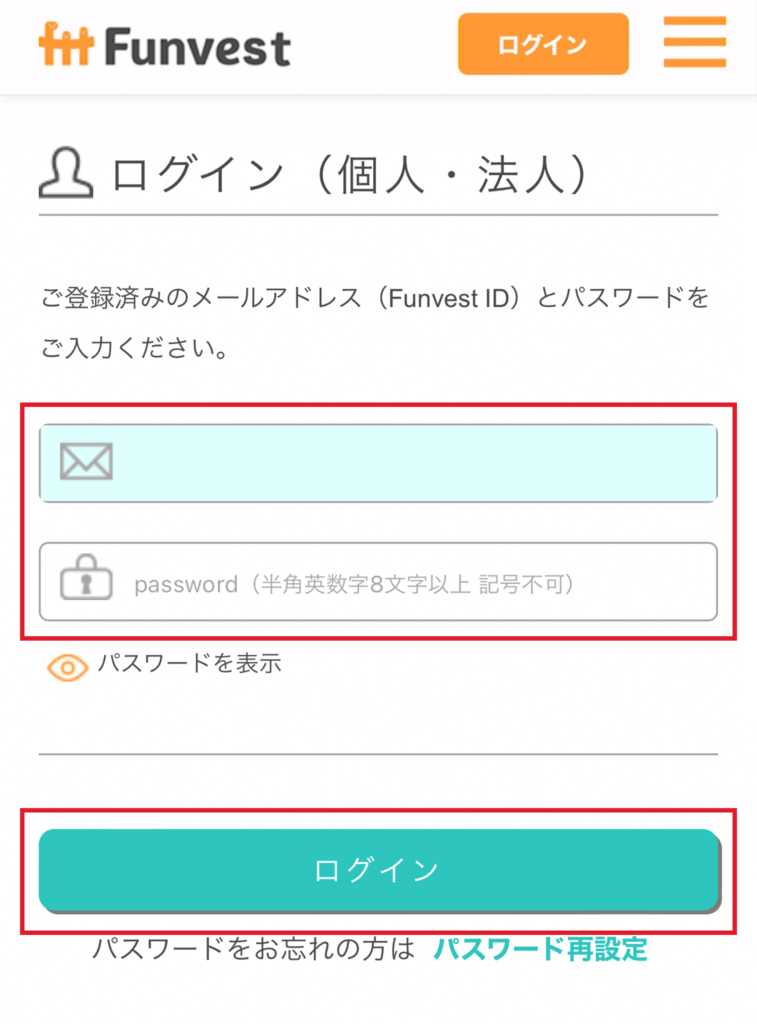Click the padlock icon in password field
Image resolution: width=757 pixels, height=1024 pixels.
click(86, 581)
